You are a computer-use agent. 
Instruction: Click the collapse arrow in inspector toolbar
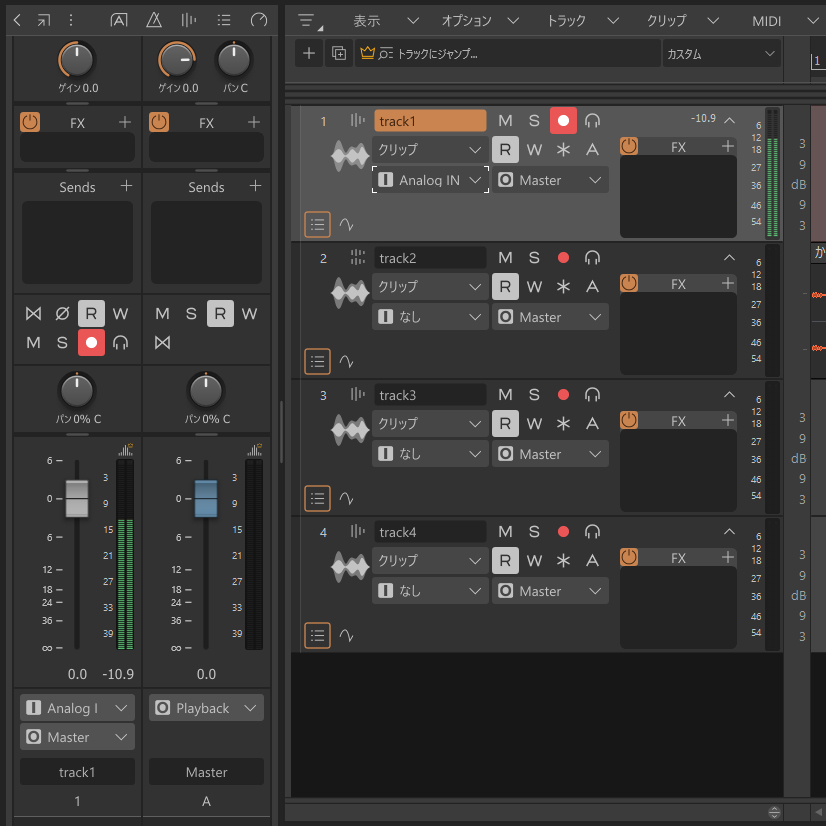coord(17,20)
